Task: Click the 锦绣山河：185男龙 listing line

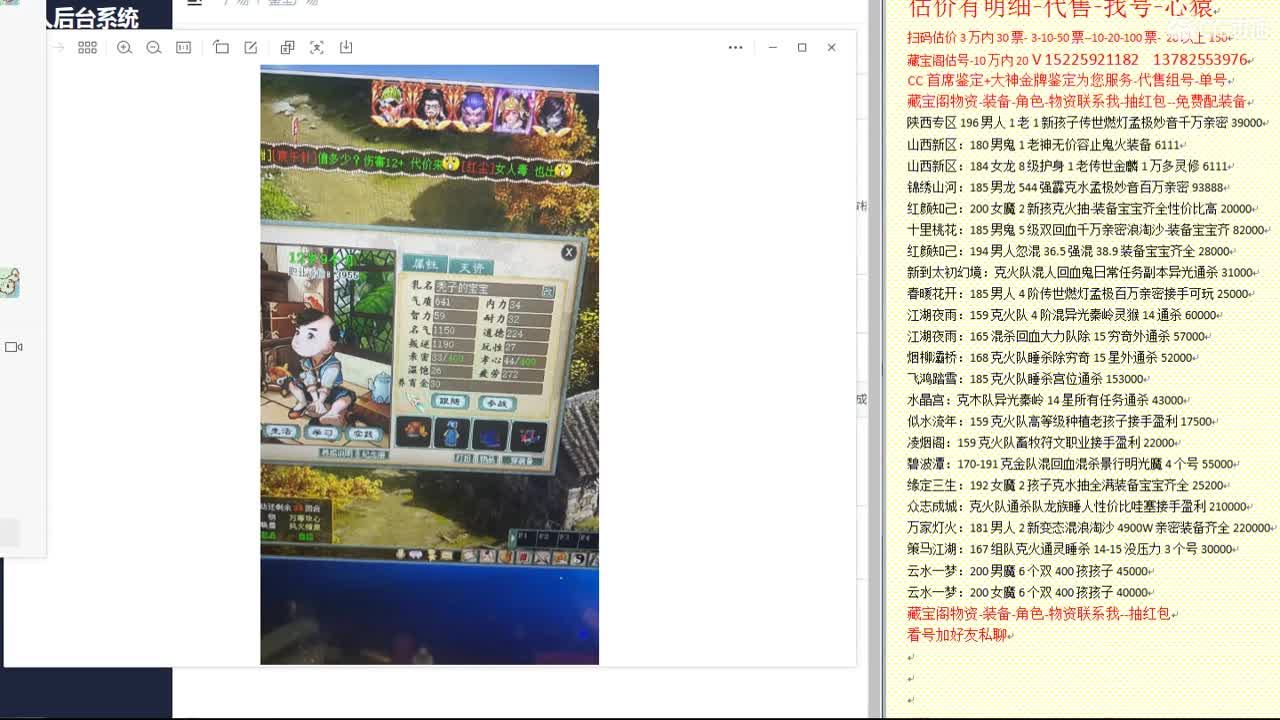Action: pyautogui.click(x=1066, y=188)
